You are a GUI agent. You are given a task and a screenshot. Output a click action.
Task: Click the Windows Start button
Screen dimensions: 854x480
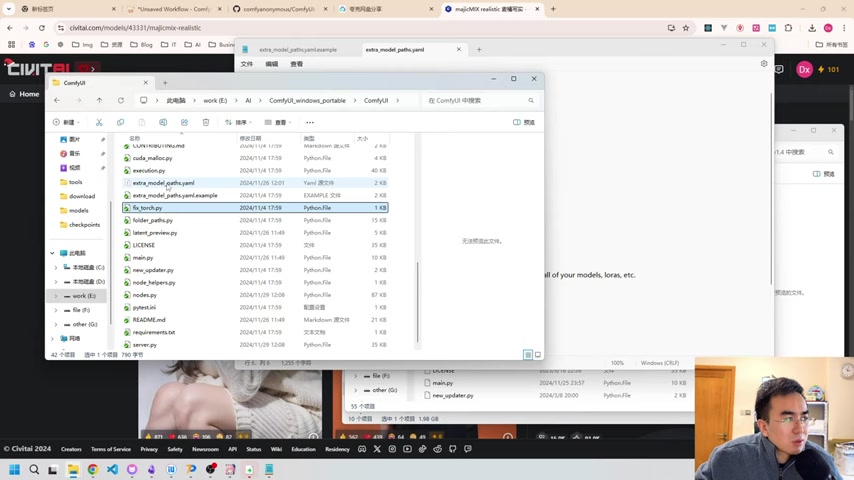point(15,469)
